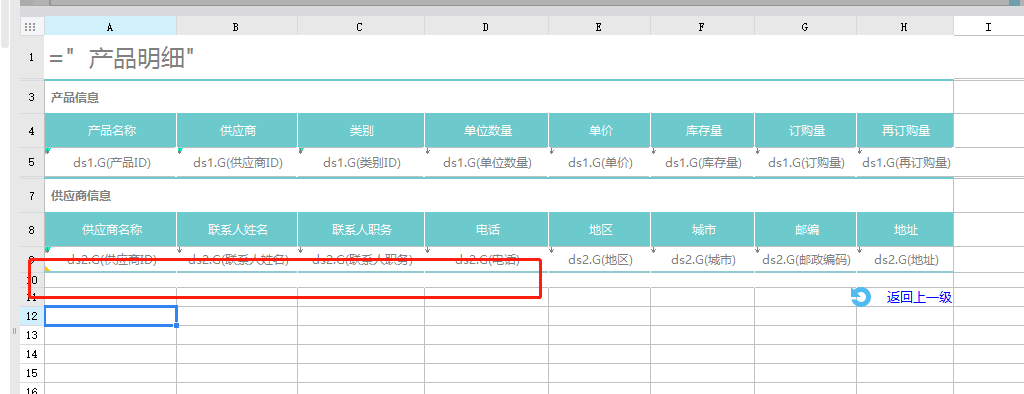Screen dimensions: 1024x394
Task: Select row 13 header
Action: [x=31, y=335]
